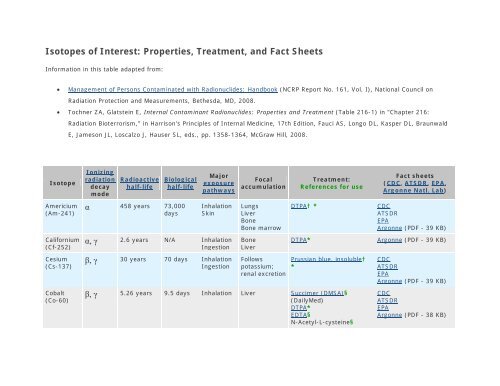Open the Succimer (DMSA) link for Cobalt
500x386 pixels.
pyautogui.click(x=317, y=293)
